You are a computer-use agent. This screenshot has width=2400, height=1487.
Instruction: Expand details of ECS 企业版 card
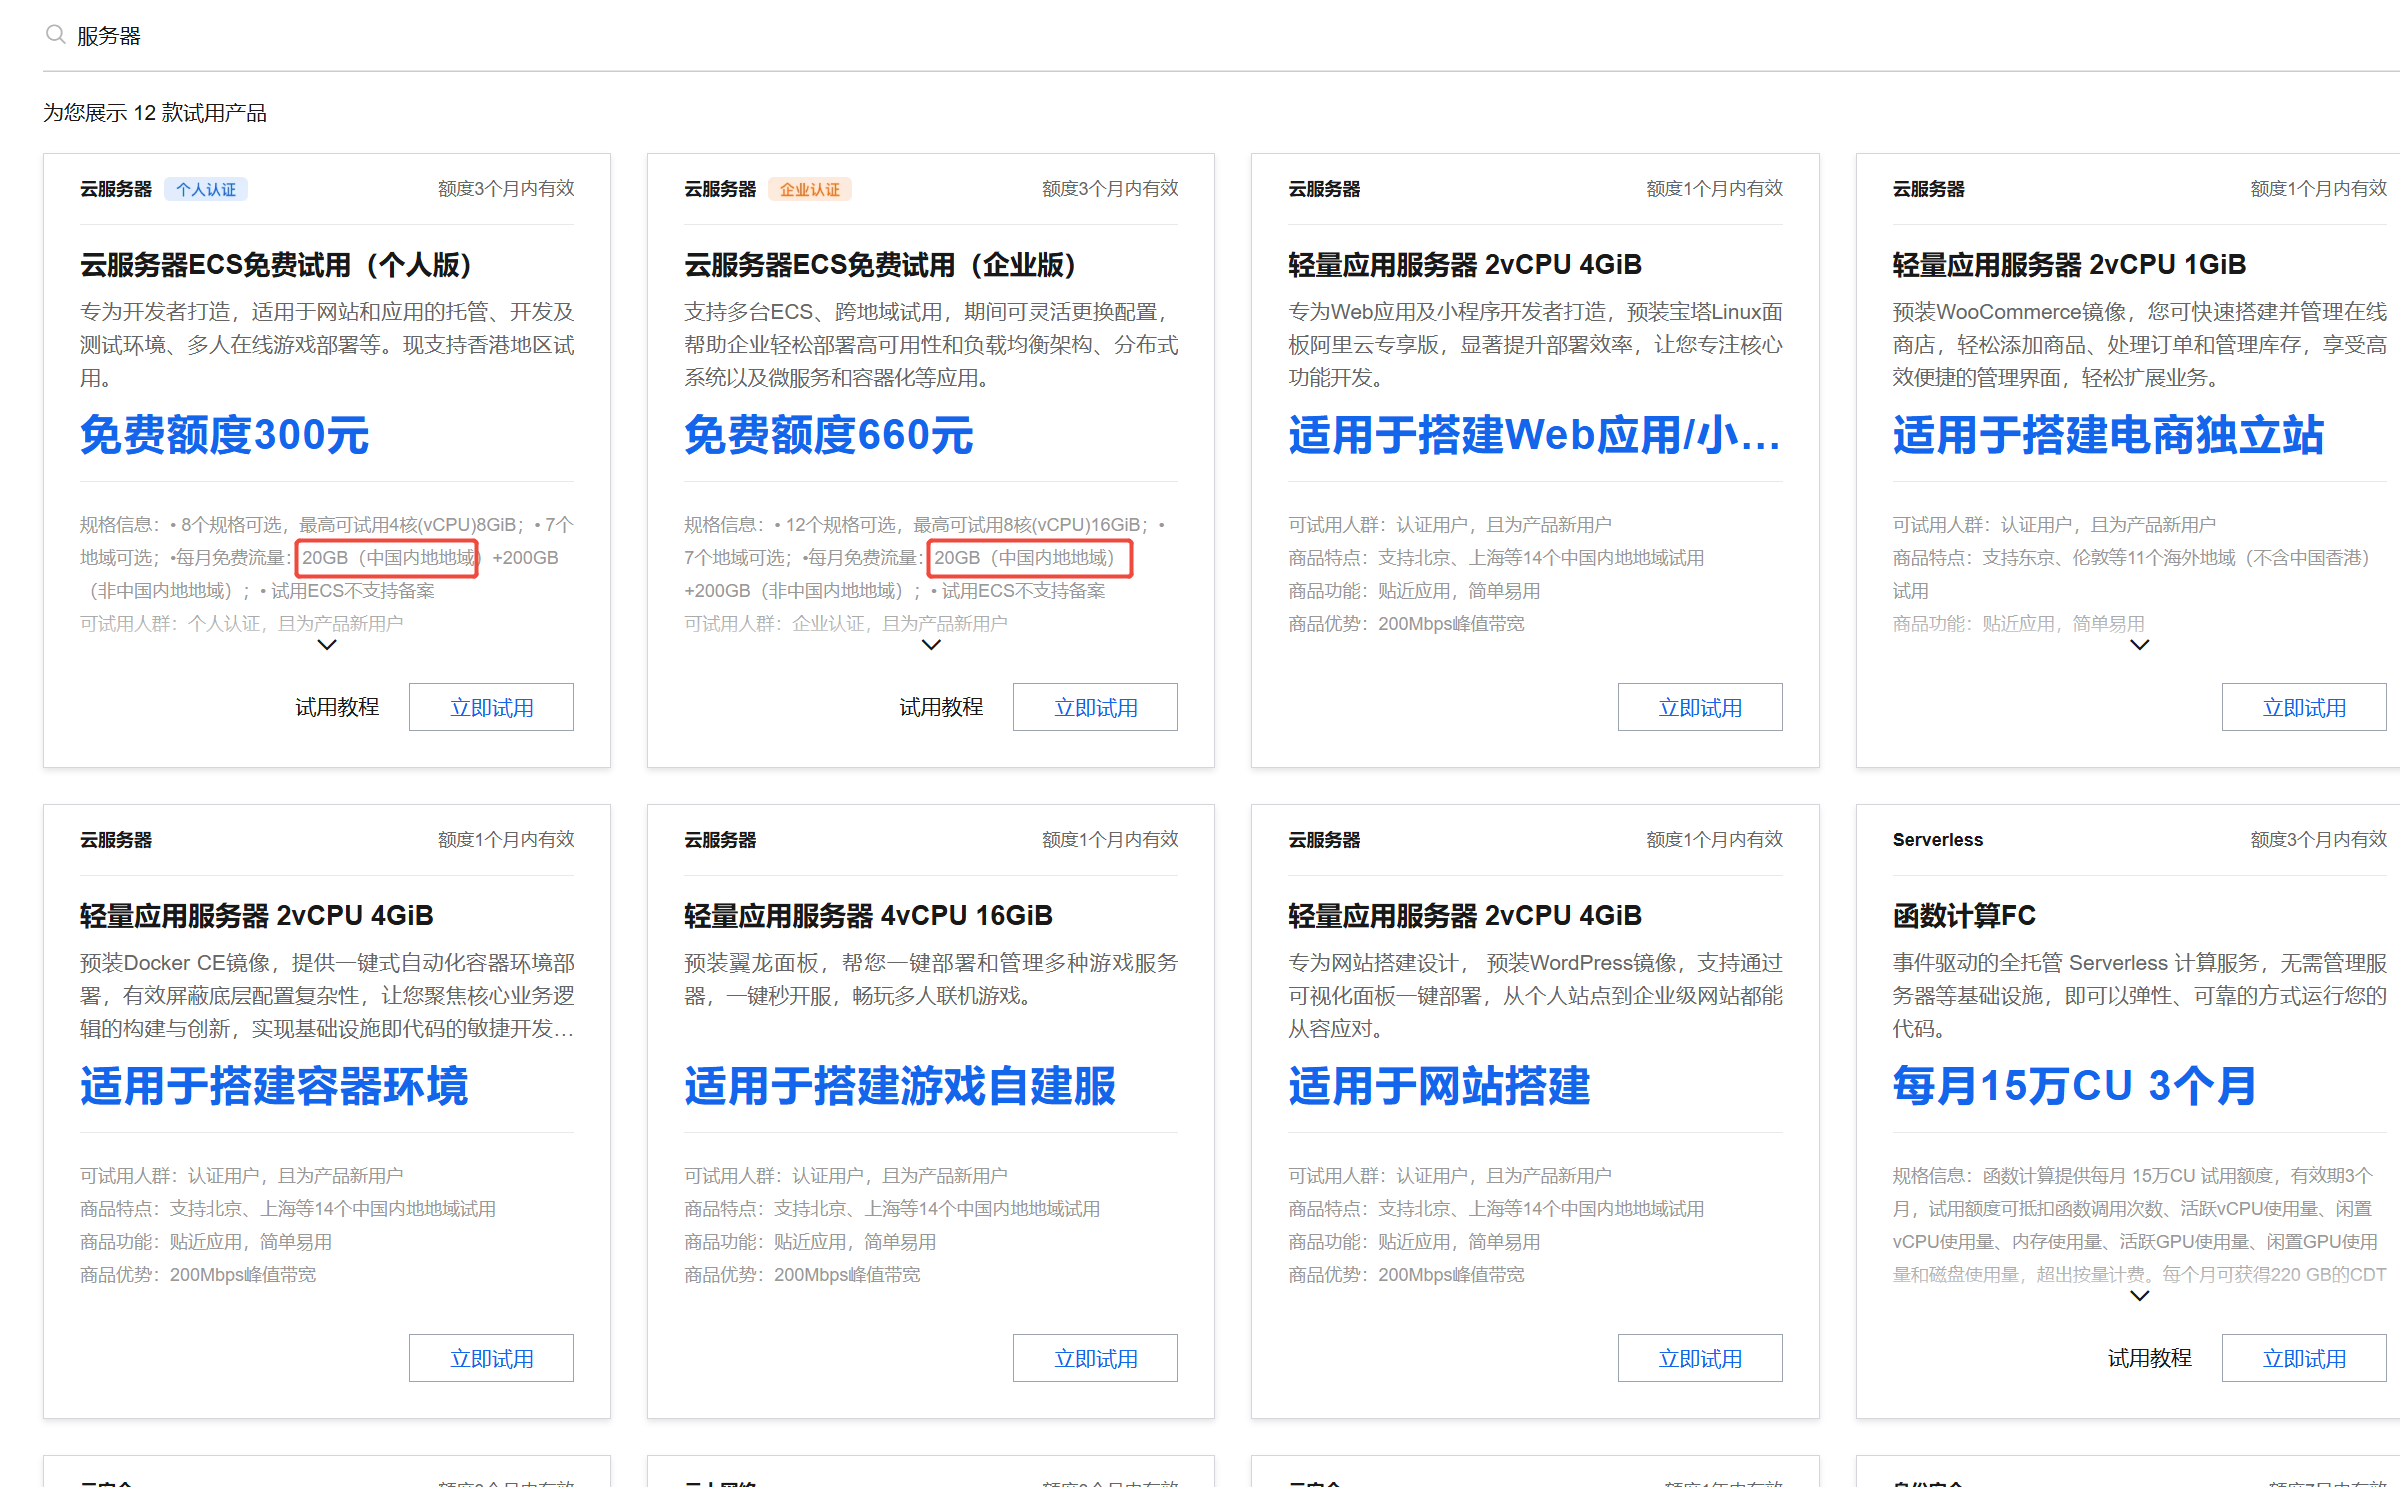[x=930, y=645]
